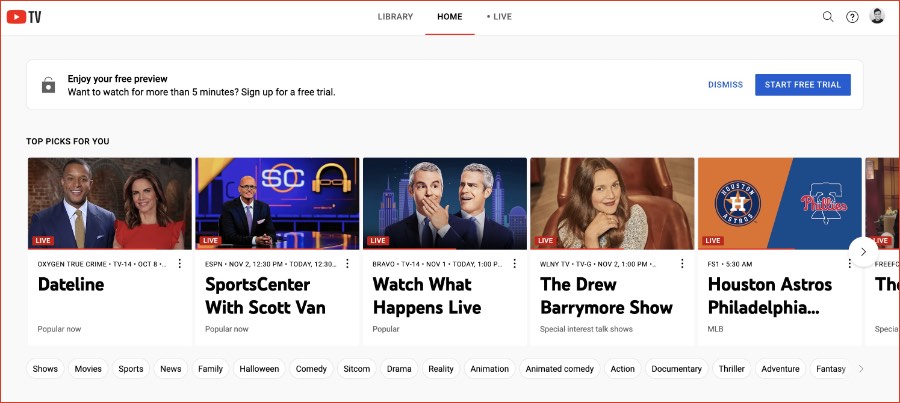This screenshot has height=403, width=900.
Task: Open the help question mark icon
Action: [x=852, y=17]
